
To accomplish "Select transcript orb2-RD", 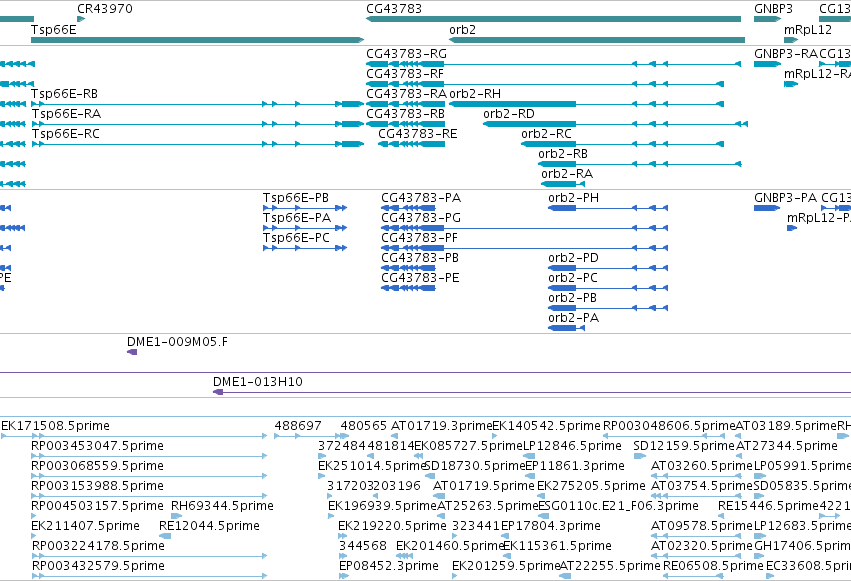I will coord(615,124).
